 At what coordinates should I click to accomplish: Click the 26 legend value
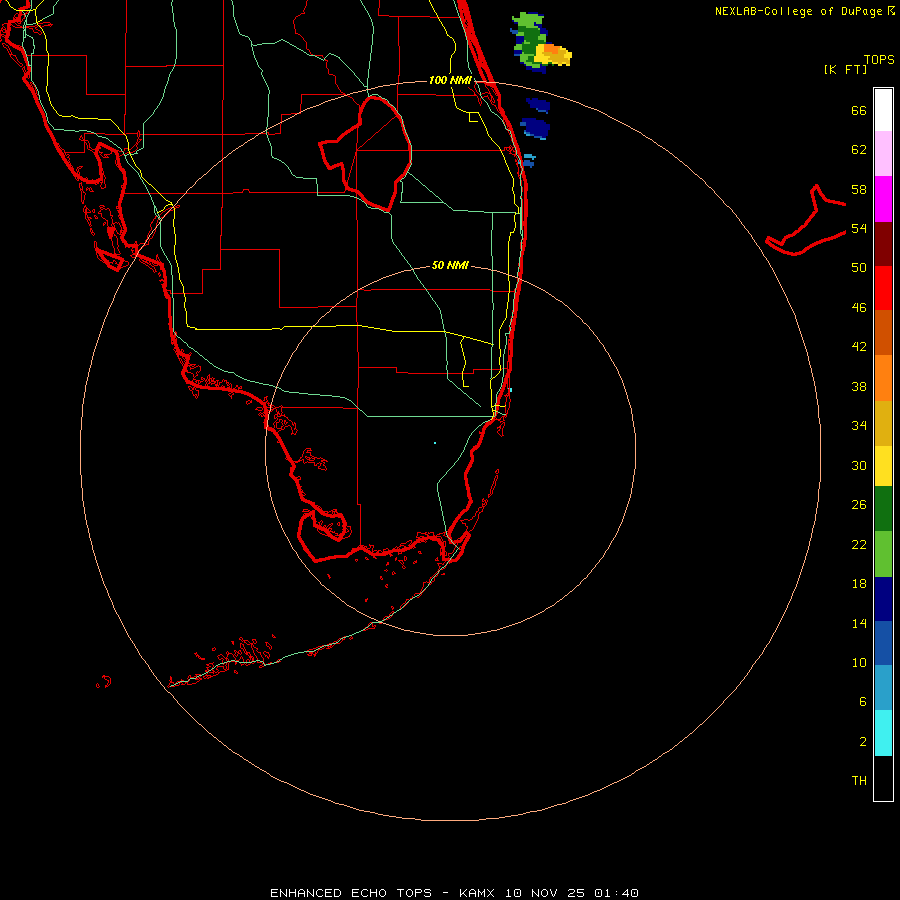(x=859, y=505)
